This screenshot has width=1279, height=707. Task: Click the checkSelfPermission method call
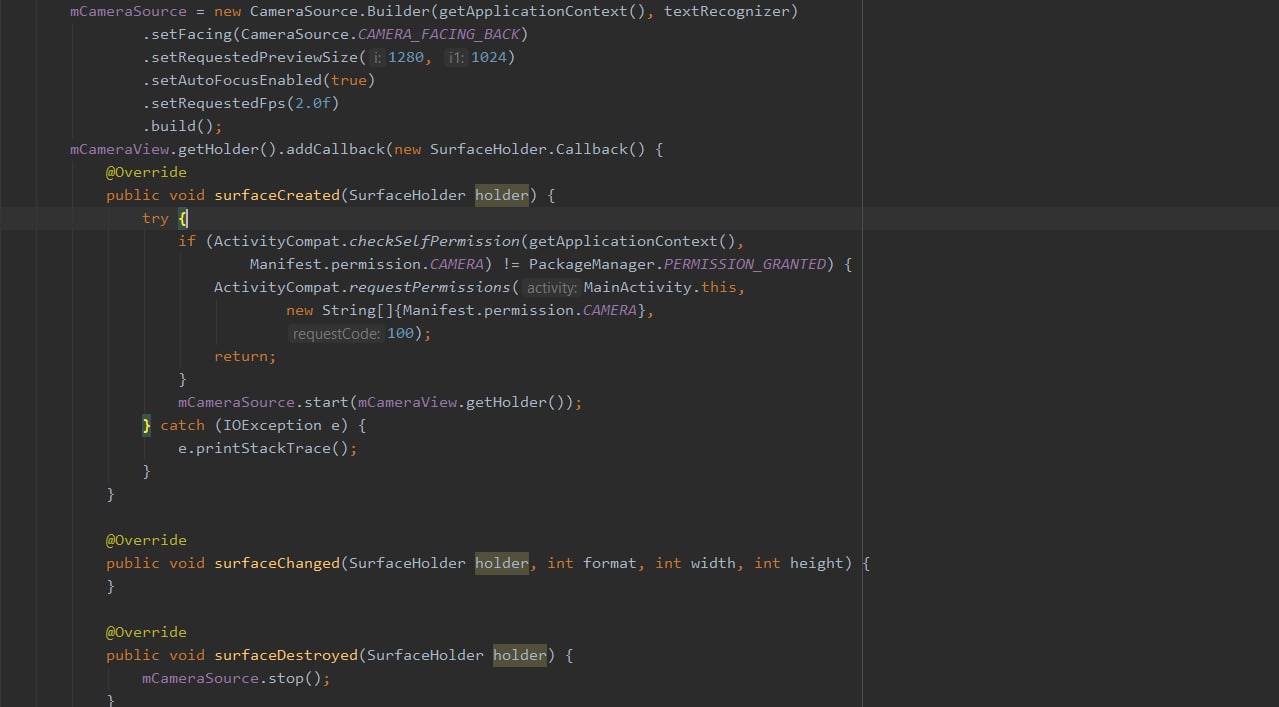pyautogui.click(x=434, y=241)
